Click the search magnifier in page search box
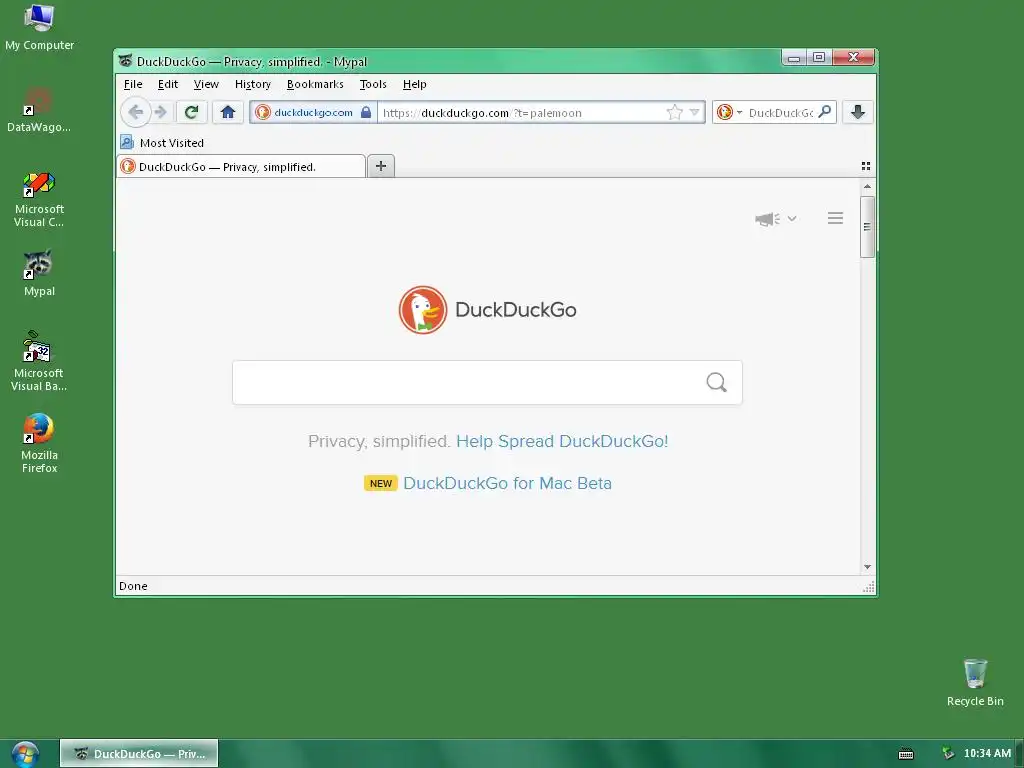The width and height of the screenshot is (1024, 768). (716, 383)
